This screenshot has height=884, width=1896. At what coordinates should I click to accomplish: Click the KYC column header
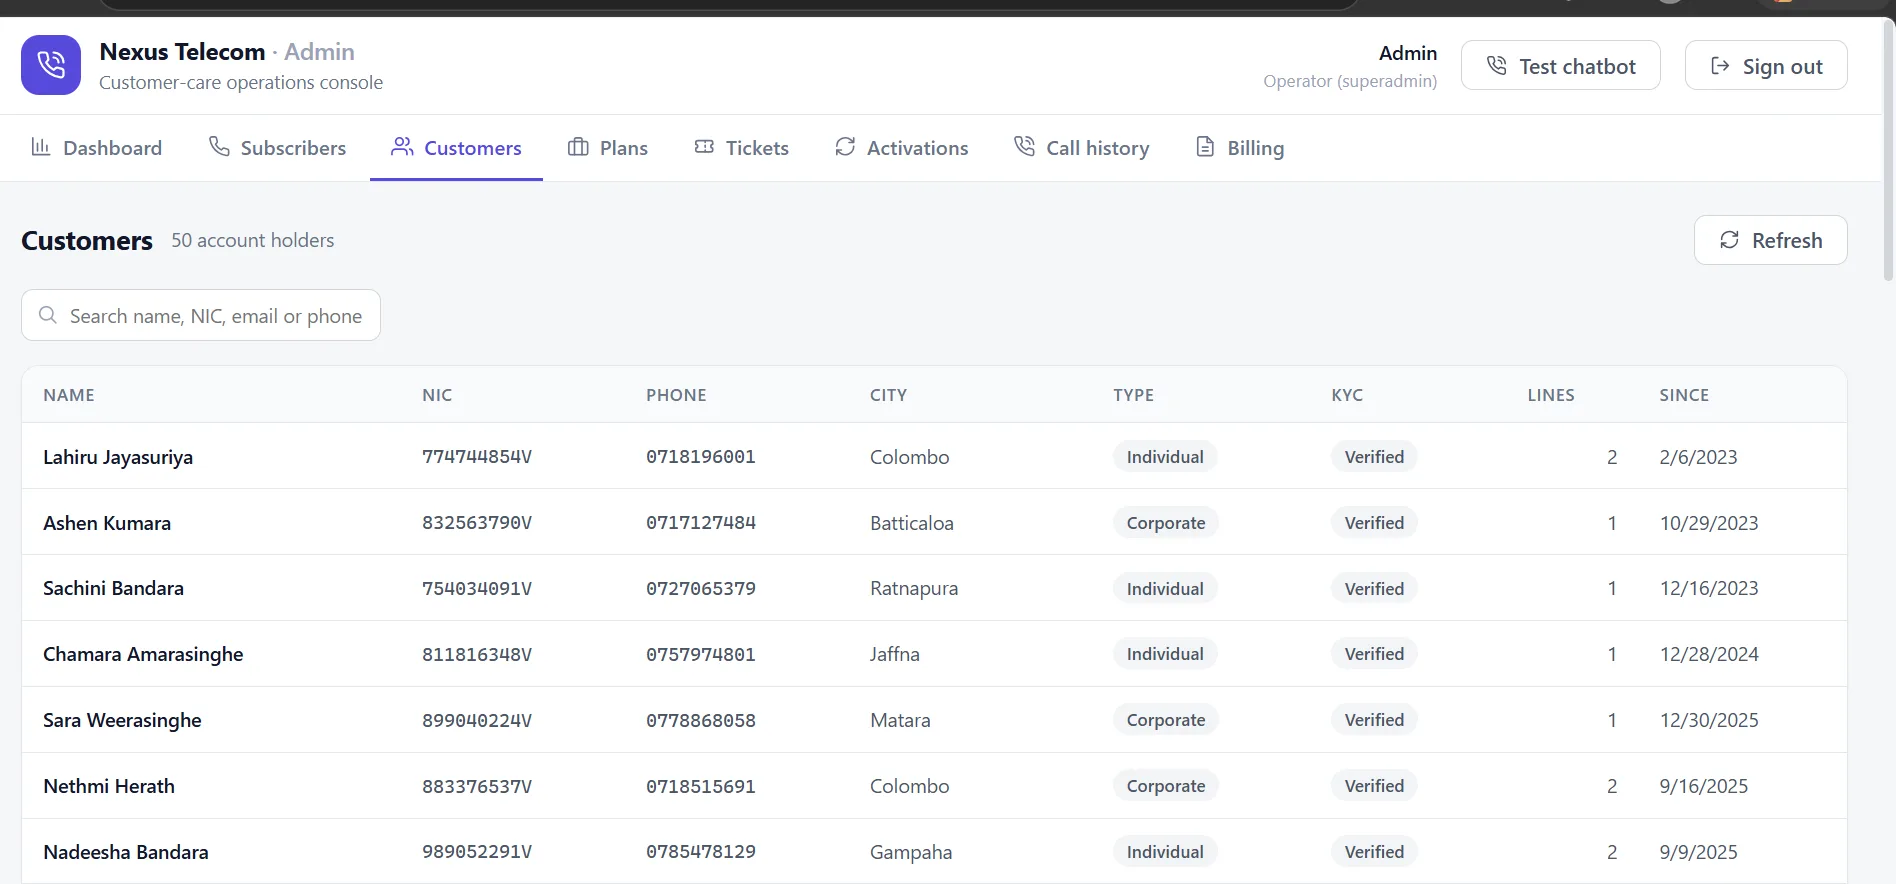(x=1347, y=395)
